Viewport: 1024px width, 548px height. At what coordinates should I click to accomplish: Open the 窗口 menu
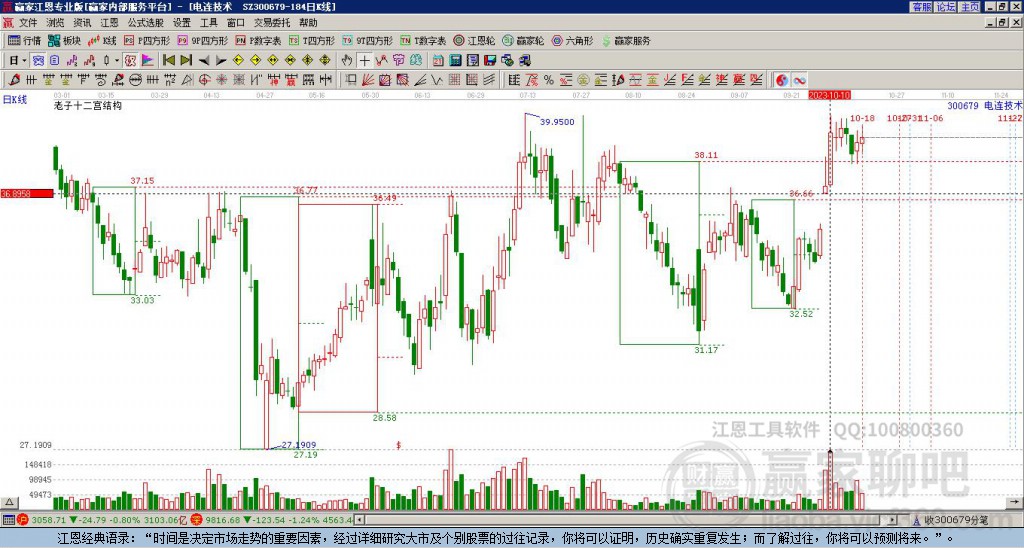[236, 23]
